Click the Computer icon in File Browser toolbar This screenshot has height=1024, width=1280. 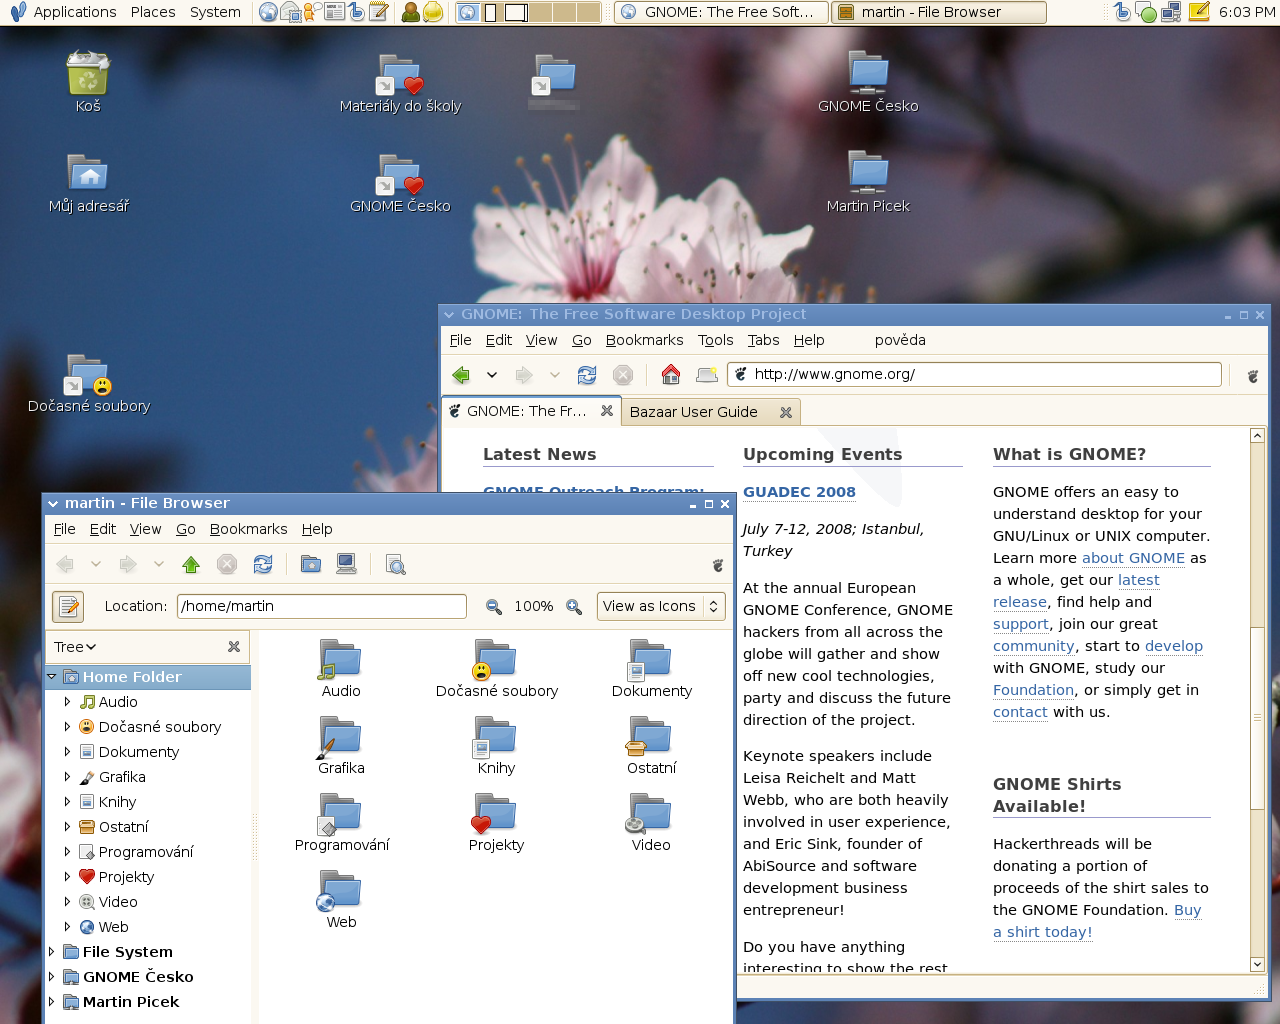(347, 565)
